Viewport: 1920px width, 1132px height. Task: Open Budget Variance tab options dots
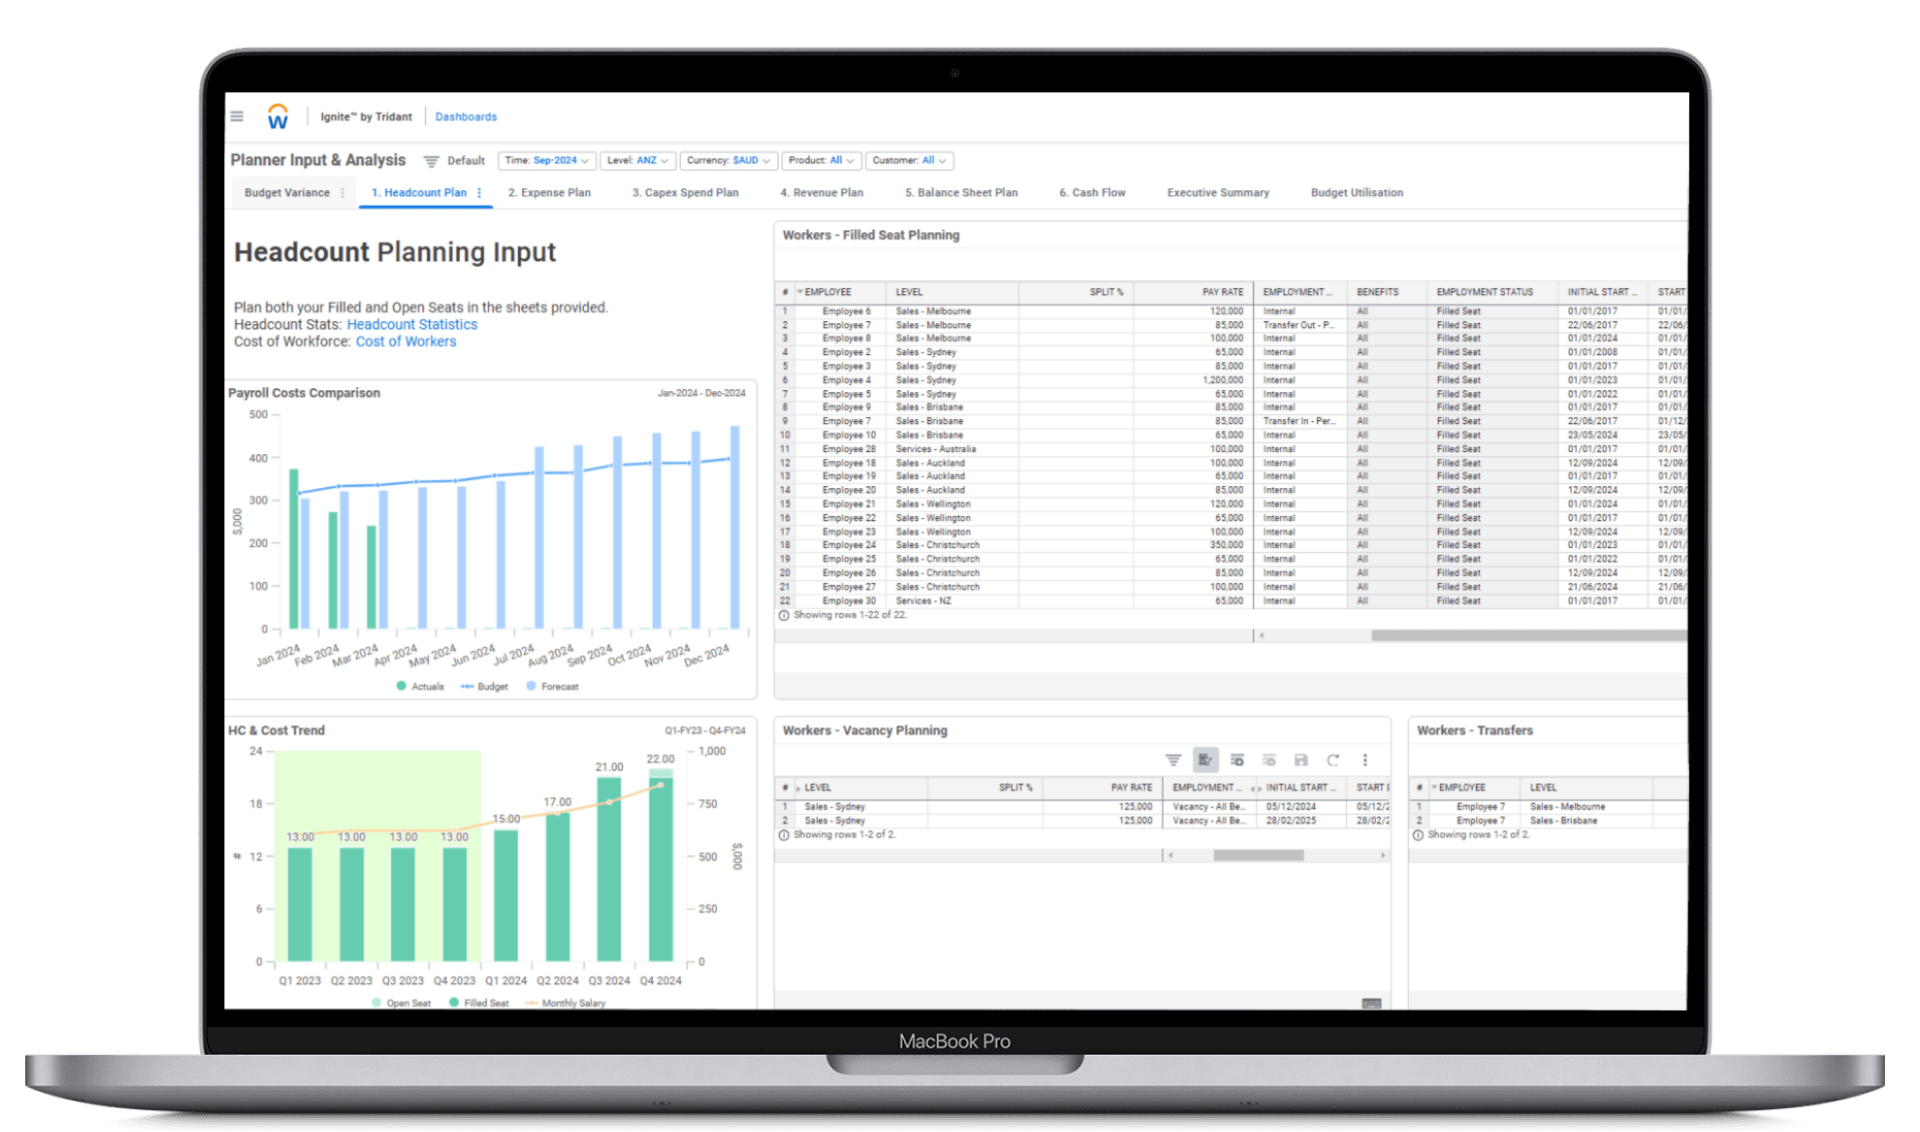click(x=343, y=193)
